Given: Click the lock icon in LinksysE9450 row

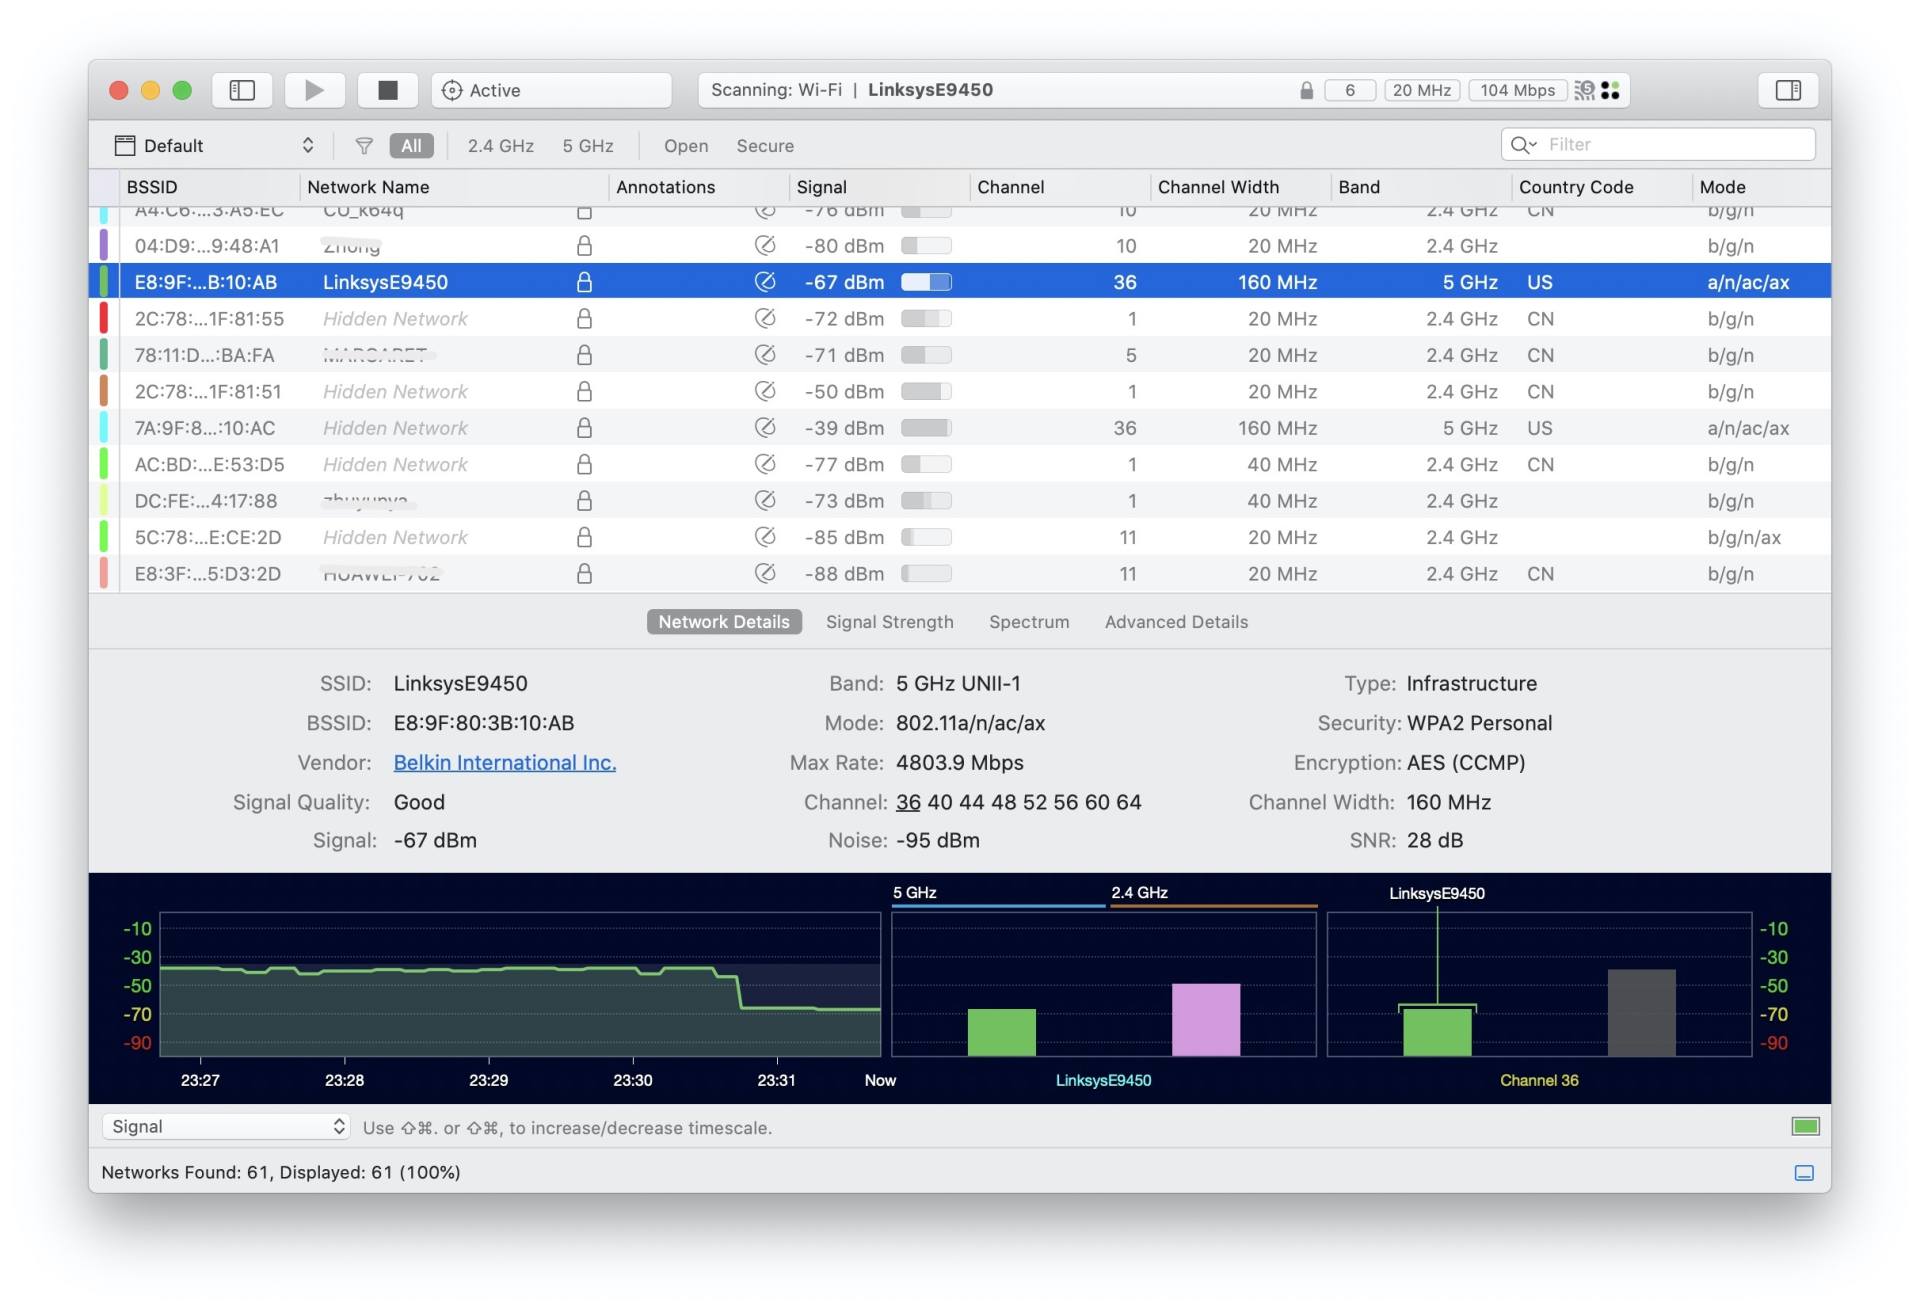Looking at the screenshot, I should [584, 283].
